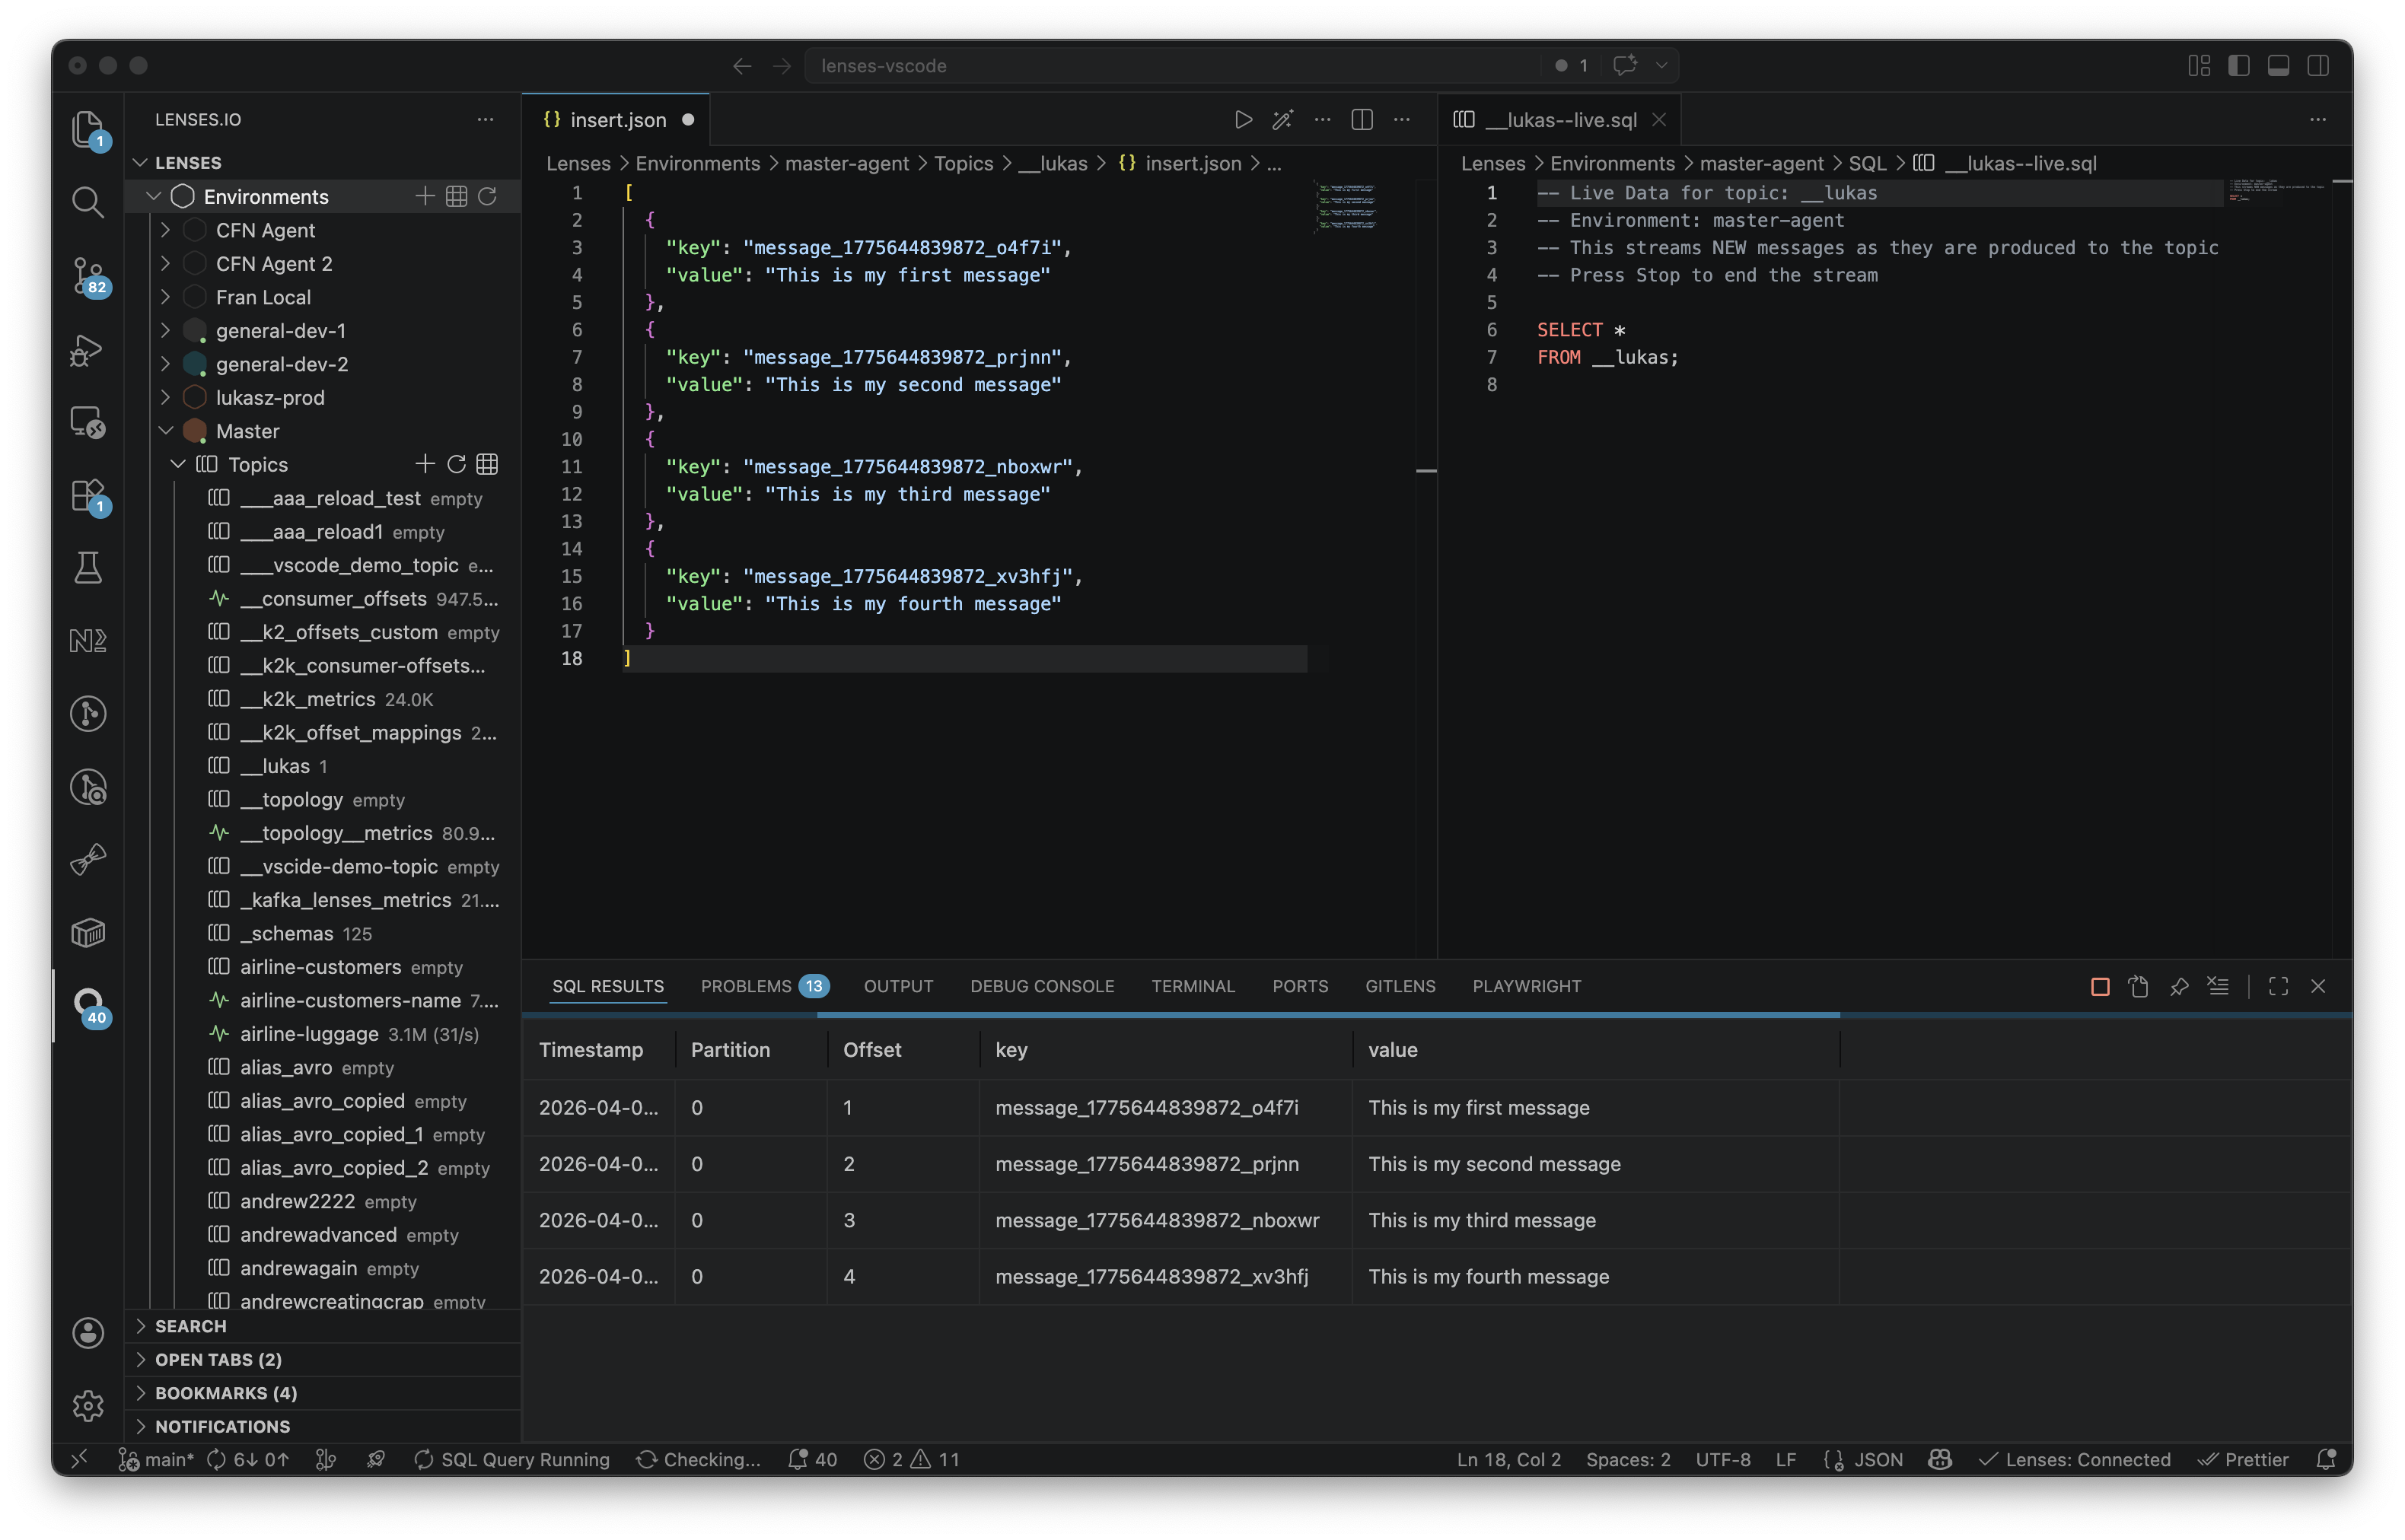The height and width of the screenshot is (1540, 2405).
Task: Switch to the PROBLEMS tab
Action: (764, 987)
